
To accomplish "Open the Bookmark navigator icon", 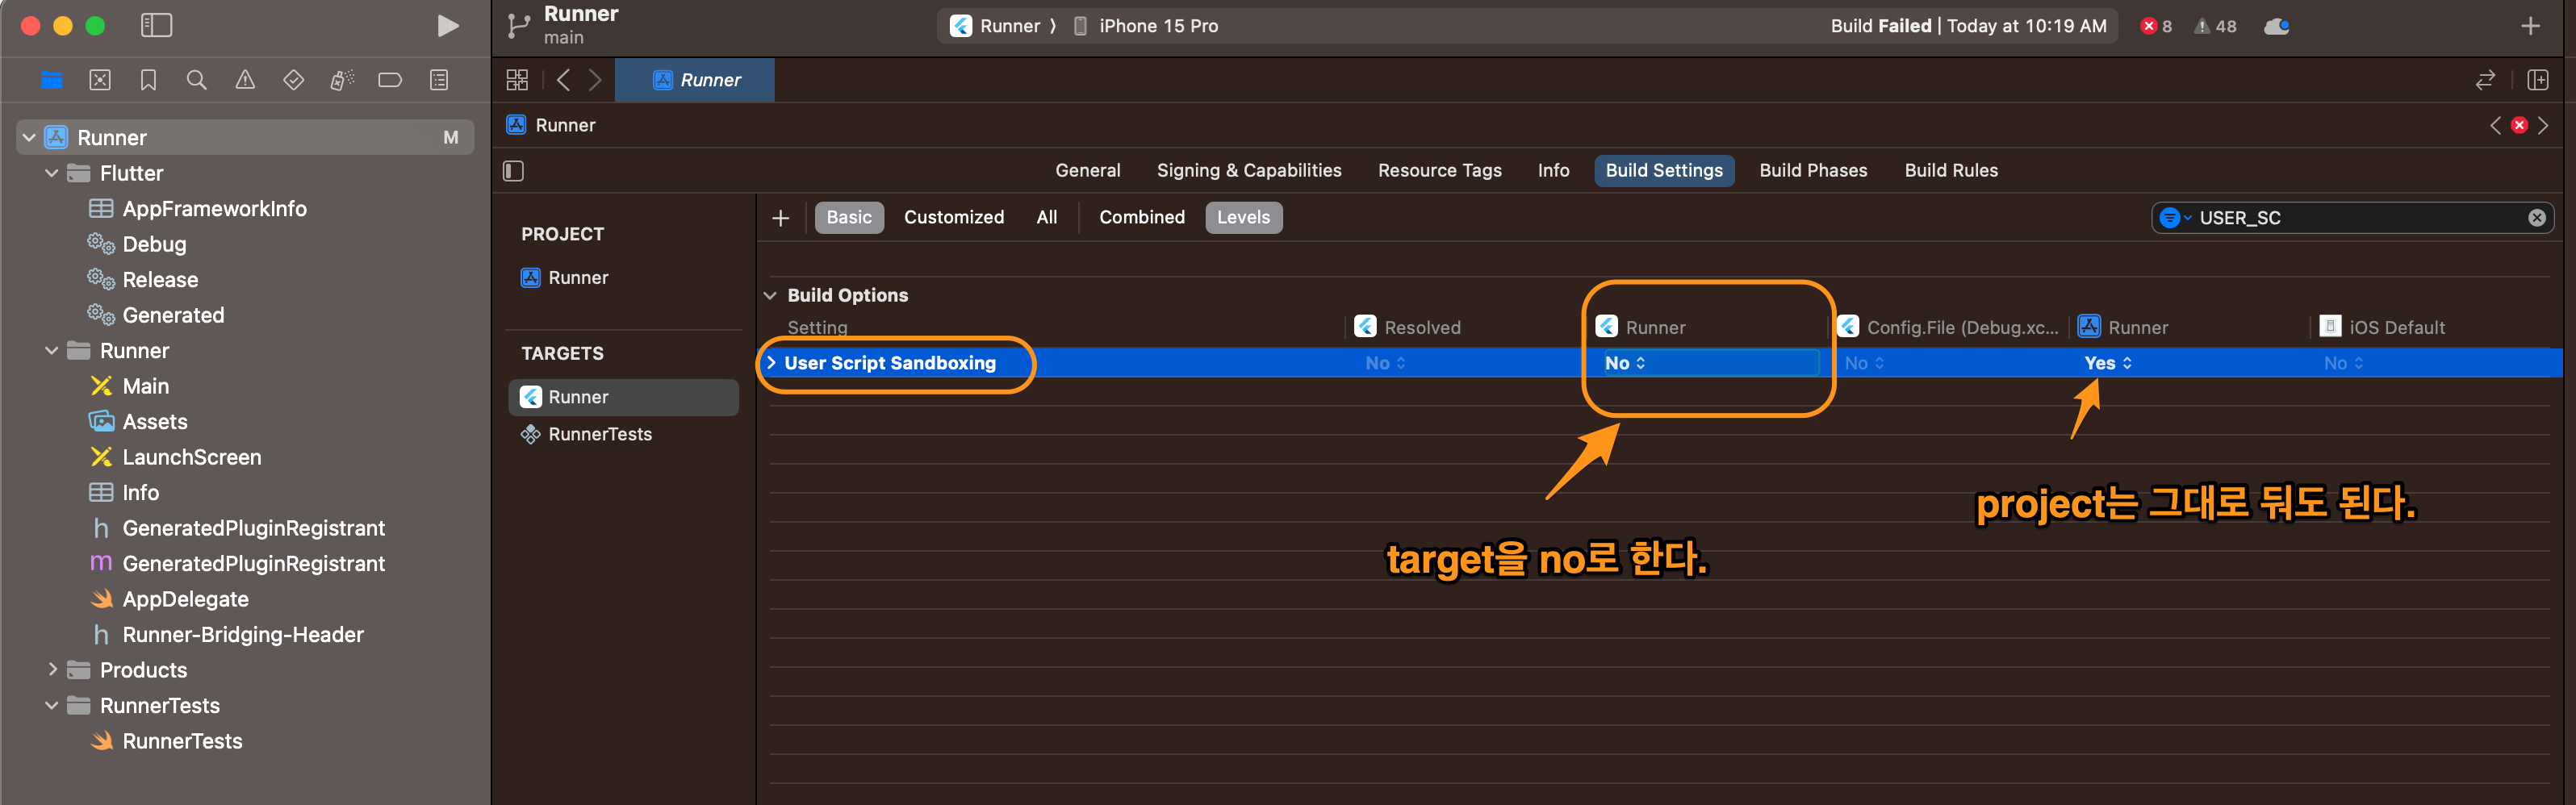I will 148,80.
